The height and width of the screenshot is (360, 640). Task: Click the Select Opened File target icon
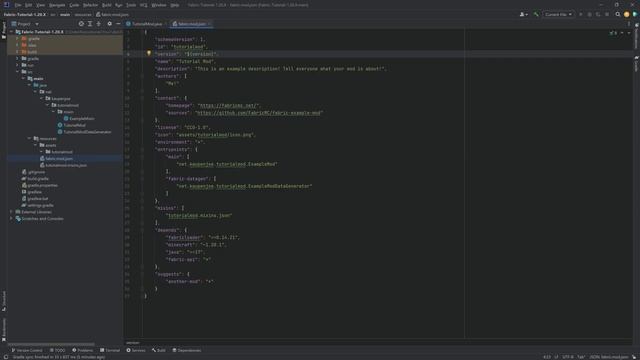tap(81, 24)
